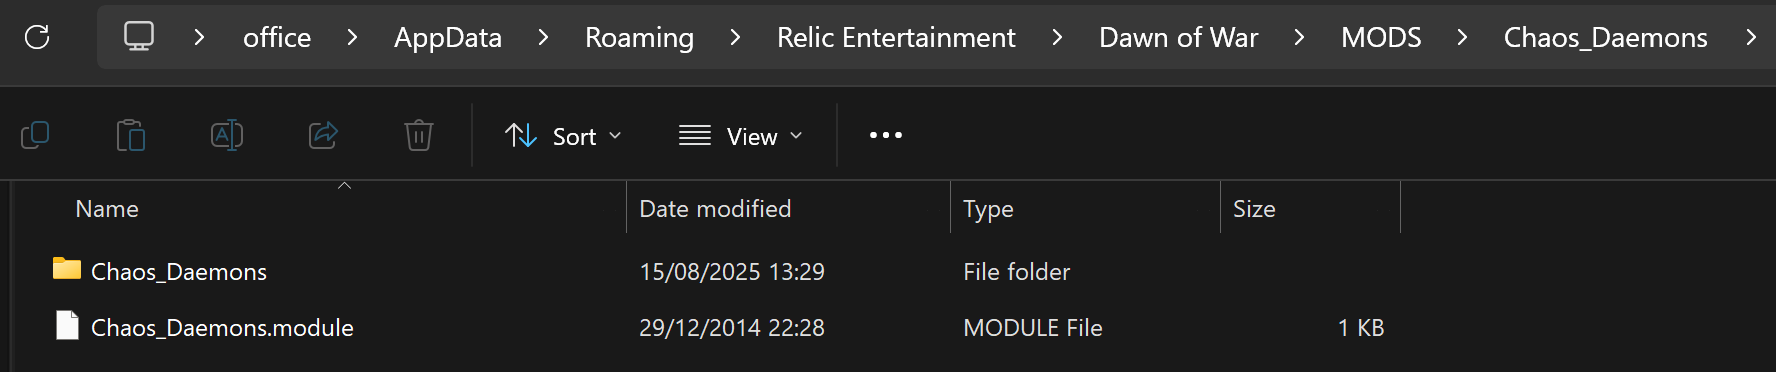Select the Chaos_Daemons.module file
The image size is (1776, 372).
click(x=222, y=328)
